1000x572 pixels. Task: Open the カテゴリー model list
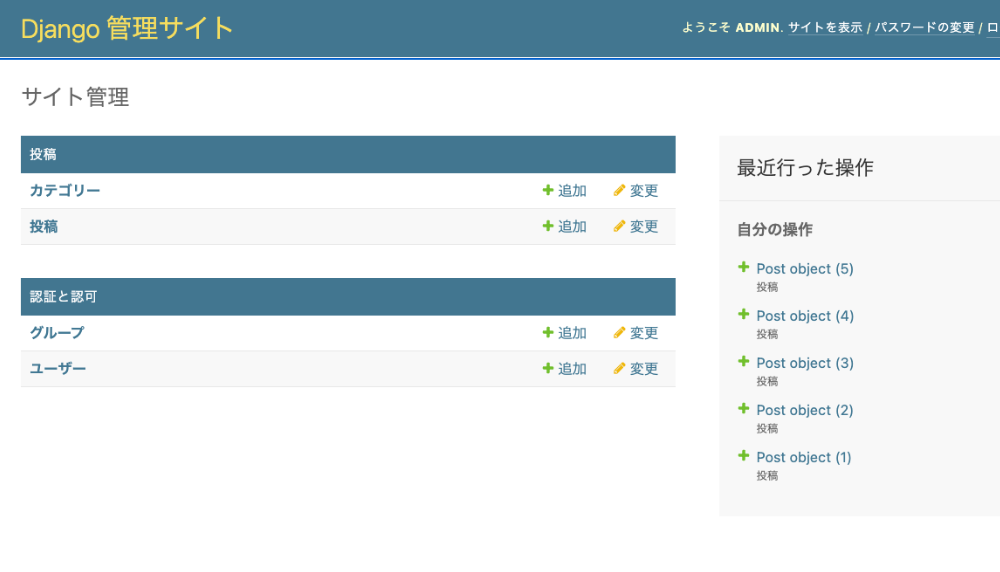click(64, 191)
